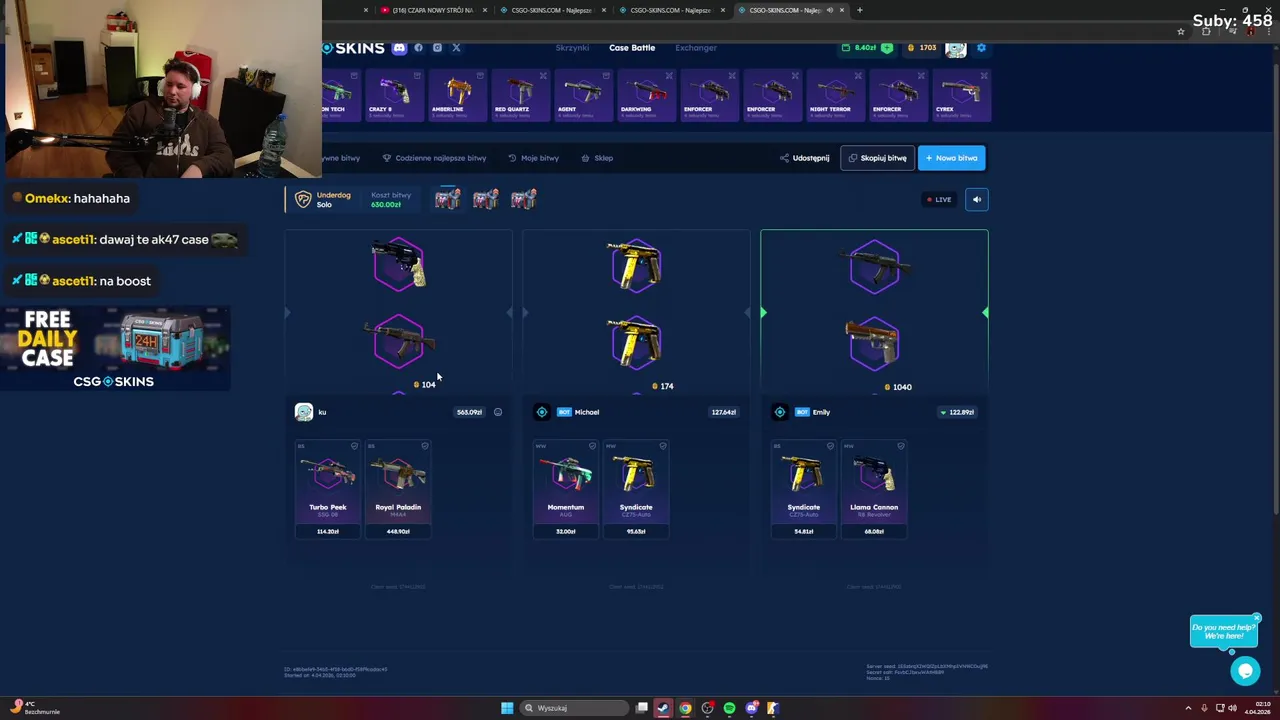The image size is (1280, 720).
Task: Click the Udostępnij share button
Action: tap(804, 158)
